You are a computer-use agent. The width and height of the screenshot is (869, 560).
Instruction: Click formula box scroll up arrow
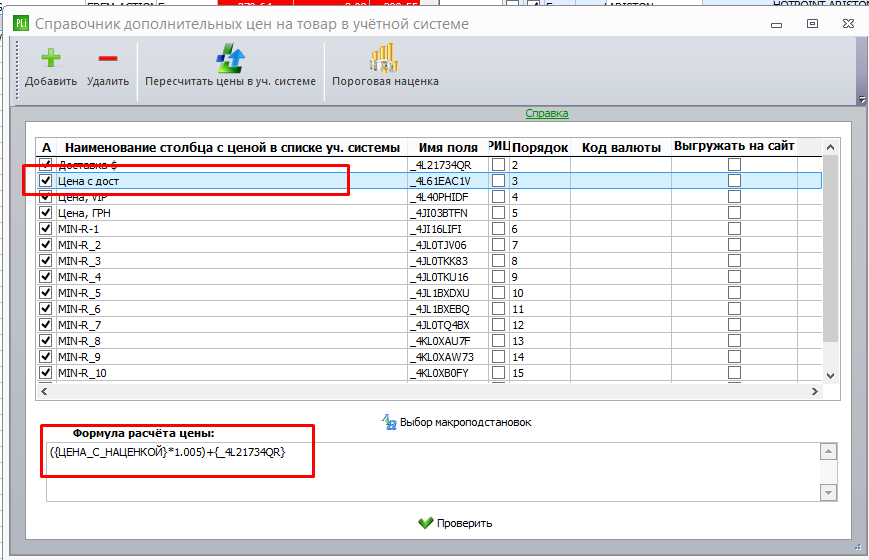pos(828,451)
